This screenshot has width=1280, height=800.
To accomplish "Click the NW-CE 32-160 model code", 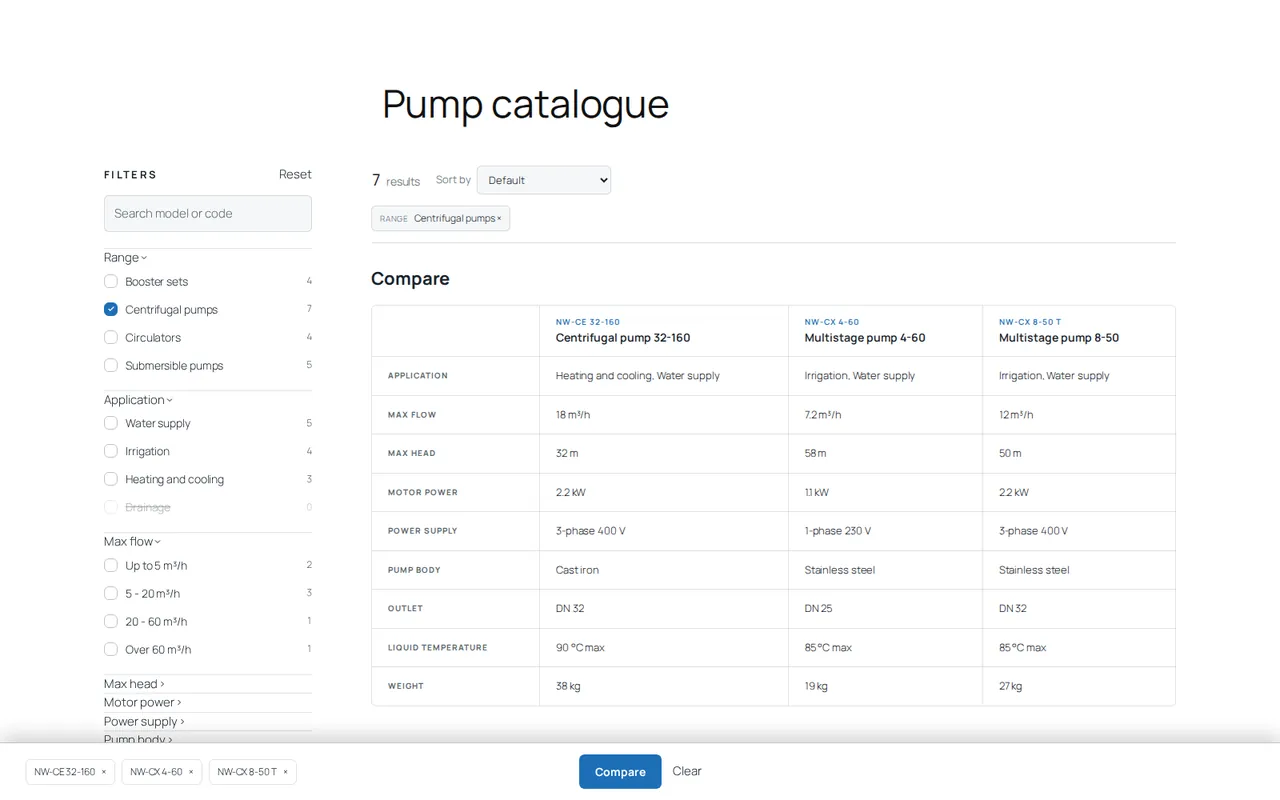I will 588,322.
